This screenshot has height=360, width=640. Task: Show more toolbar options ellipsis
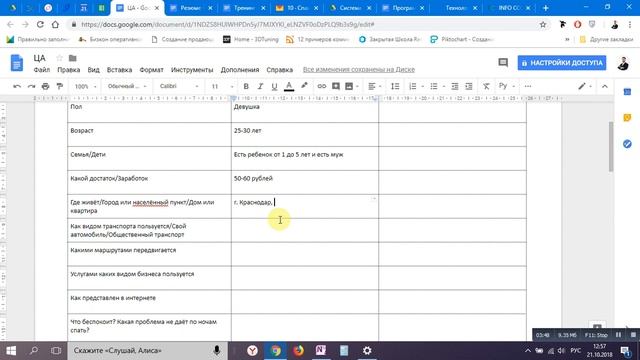(528, 87)
